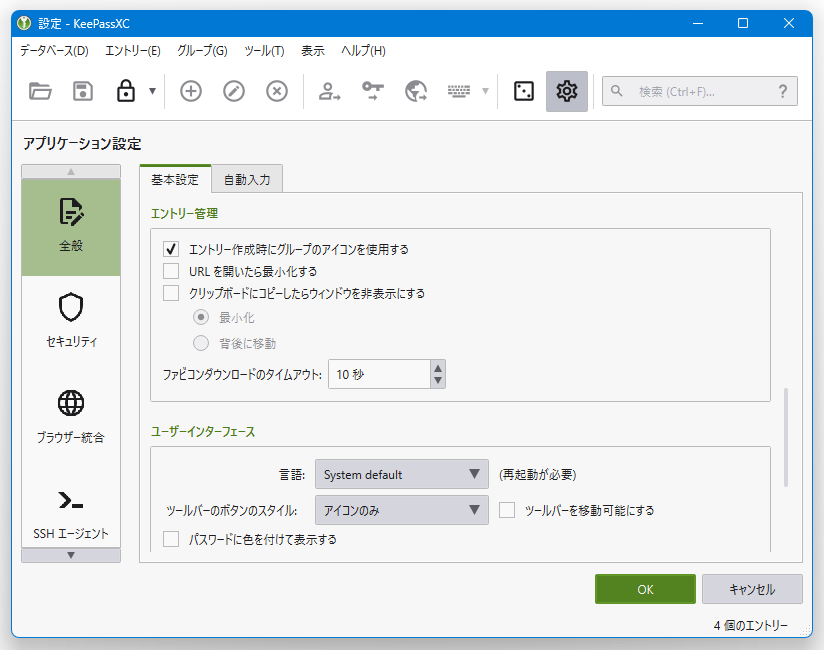Select the SSH エージェント category
This screenshot has height=650, width=824.
click(x=71, y=512)
